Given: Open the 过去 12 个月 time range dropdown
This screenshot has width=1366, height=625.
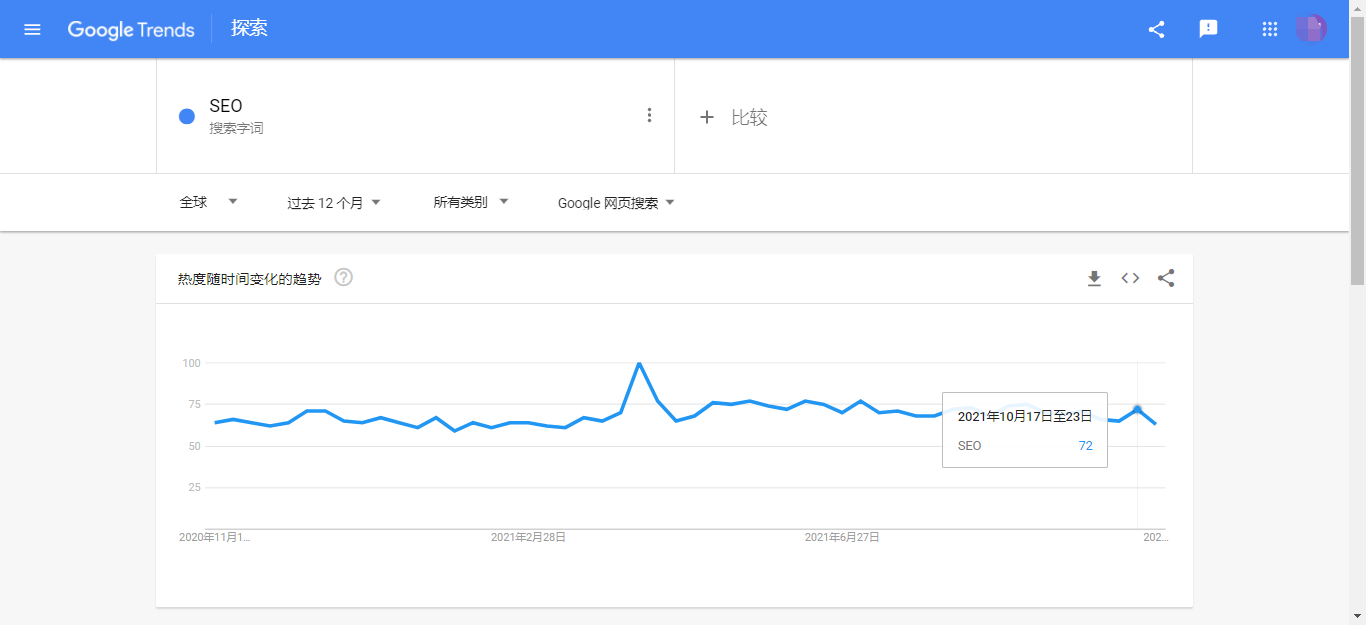Looking at the screenshot, I should [x=334, y=203].
